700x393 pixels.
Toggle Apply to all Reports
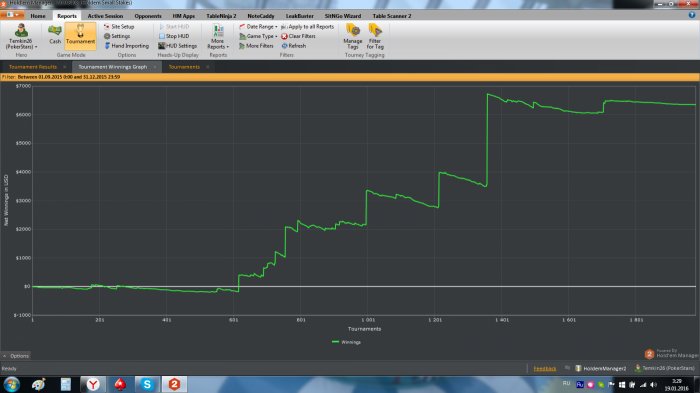[x=308, y=27]
